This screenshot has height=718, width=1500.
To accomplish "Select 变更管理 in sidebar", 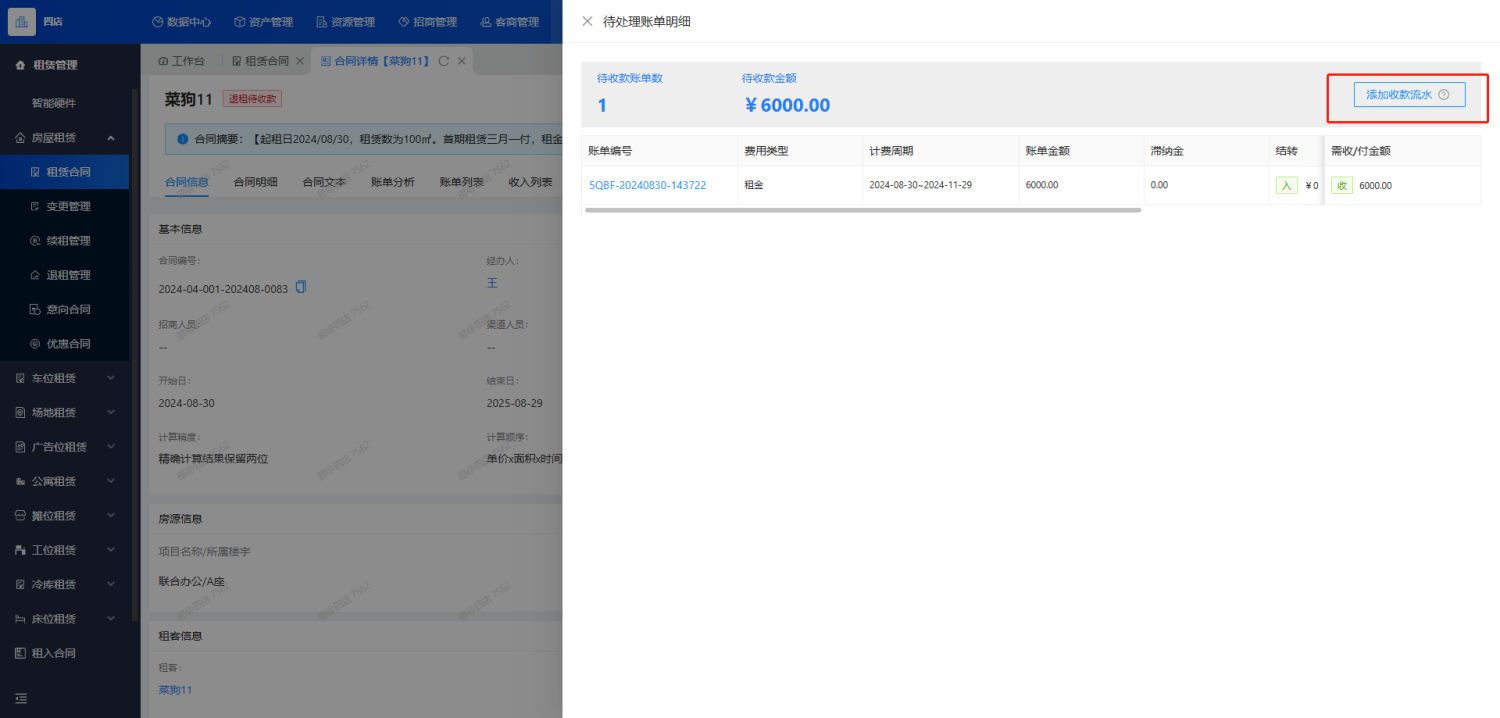I will pos(65,206).
